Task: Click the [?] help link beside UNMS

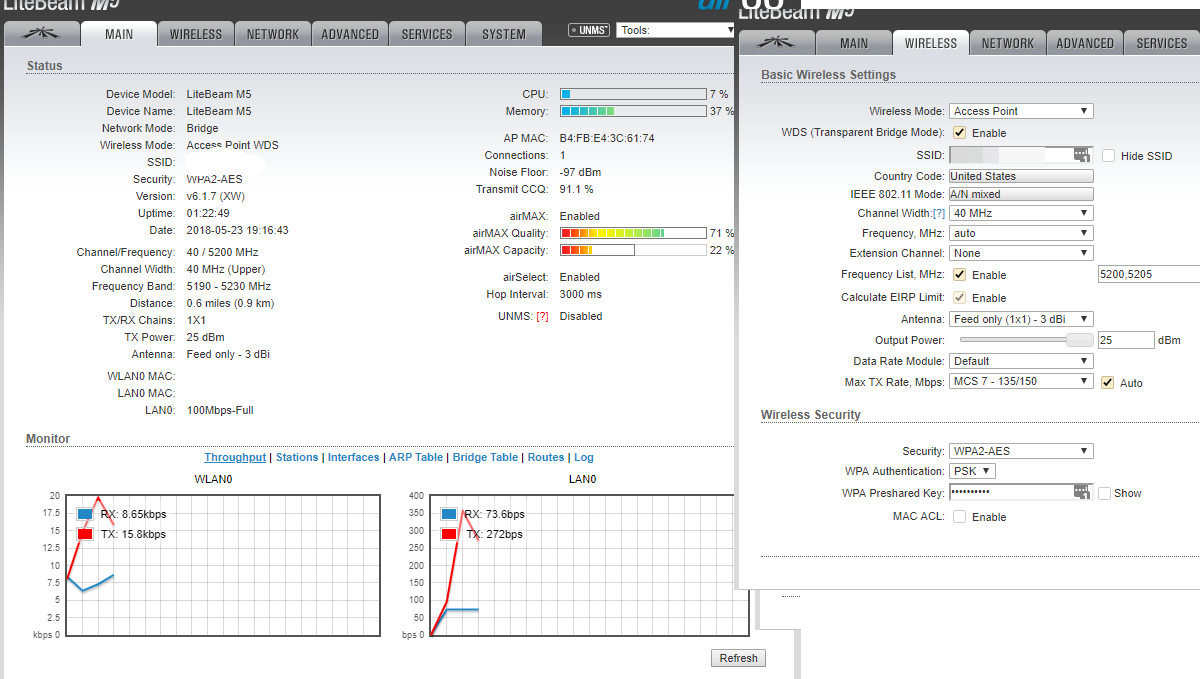Action: 542,316
